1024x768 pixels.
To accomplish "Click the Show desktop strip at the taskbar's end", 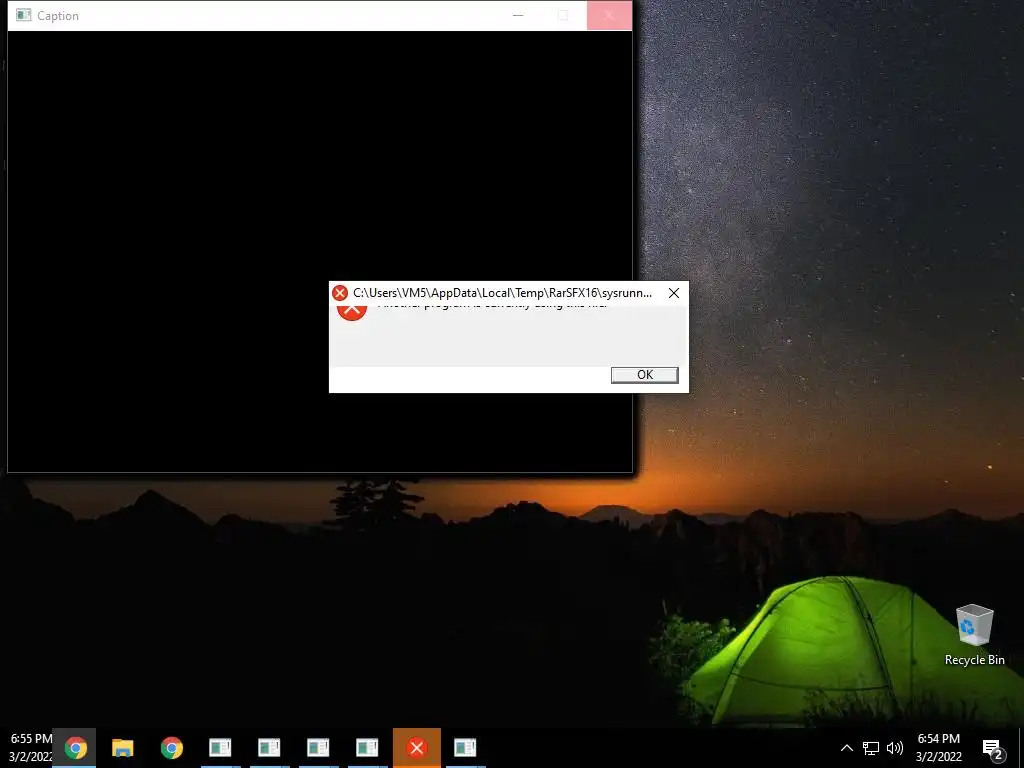I will (1021, 748).
